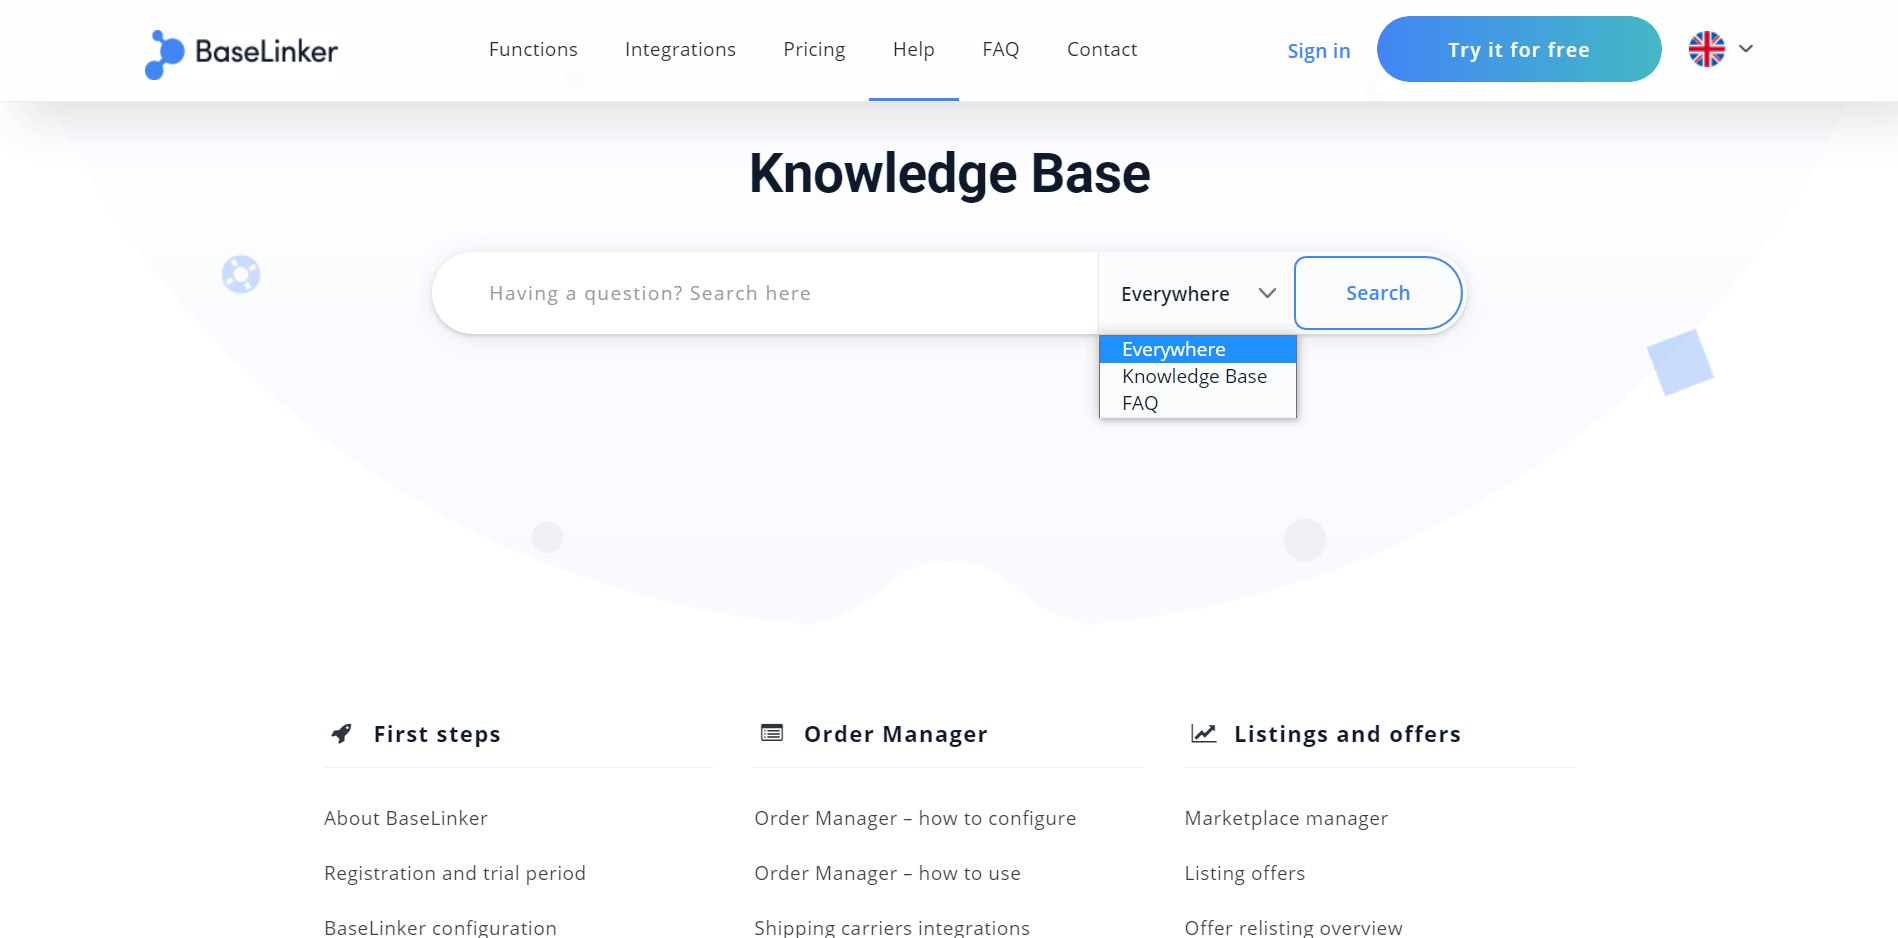1898x938 pixels.
Task: Open the Help menu item
Action: [914, 49]
